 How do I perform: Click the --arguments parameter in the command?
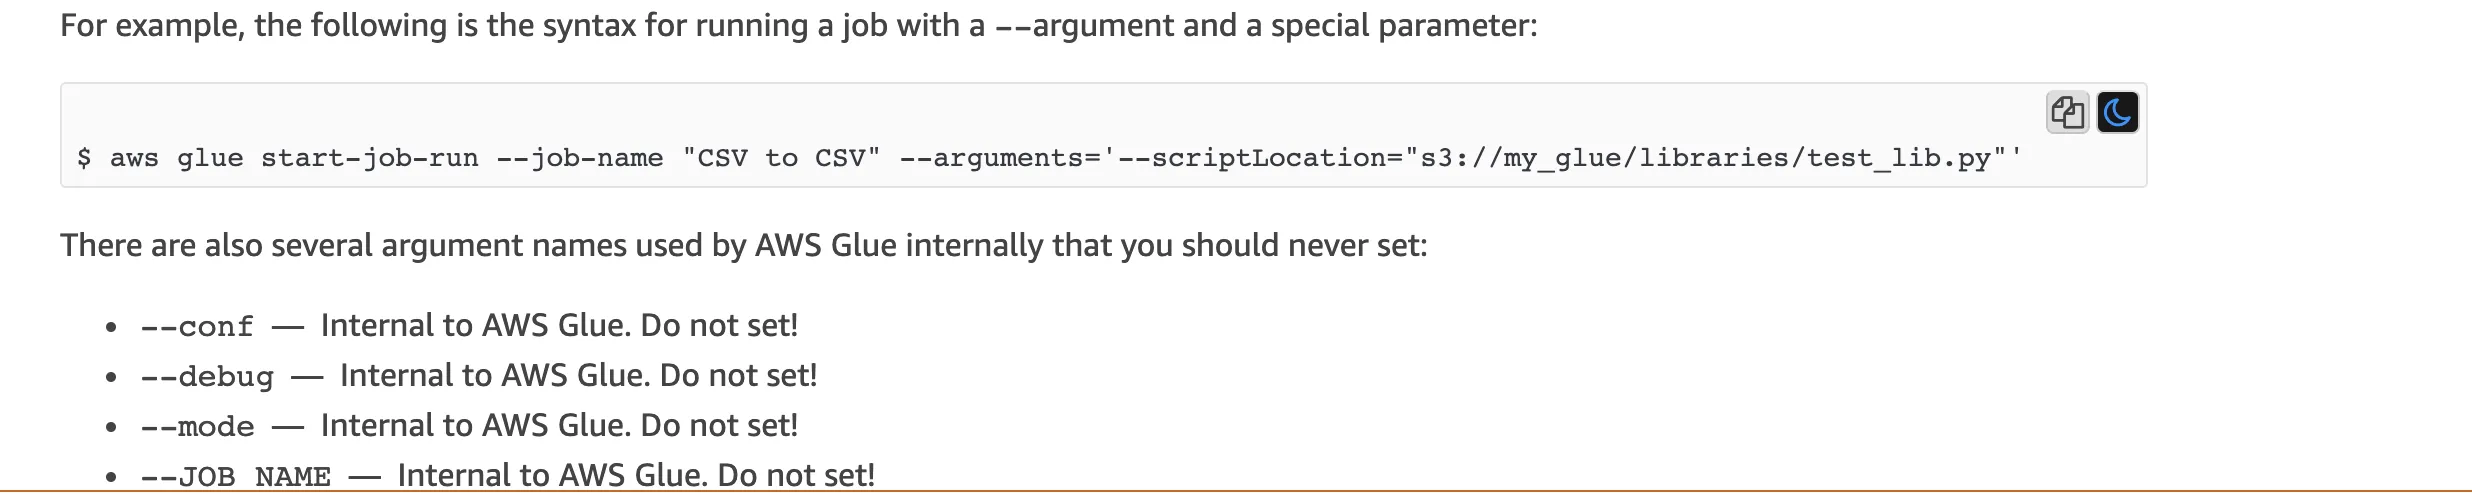pos(998,158)
